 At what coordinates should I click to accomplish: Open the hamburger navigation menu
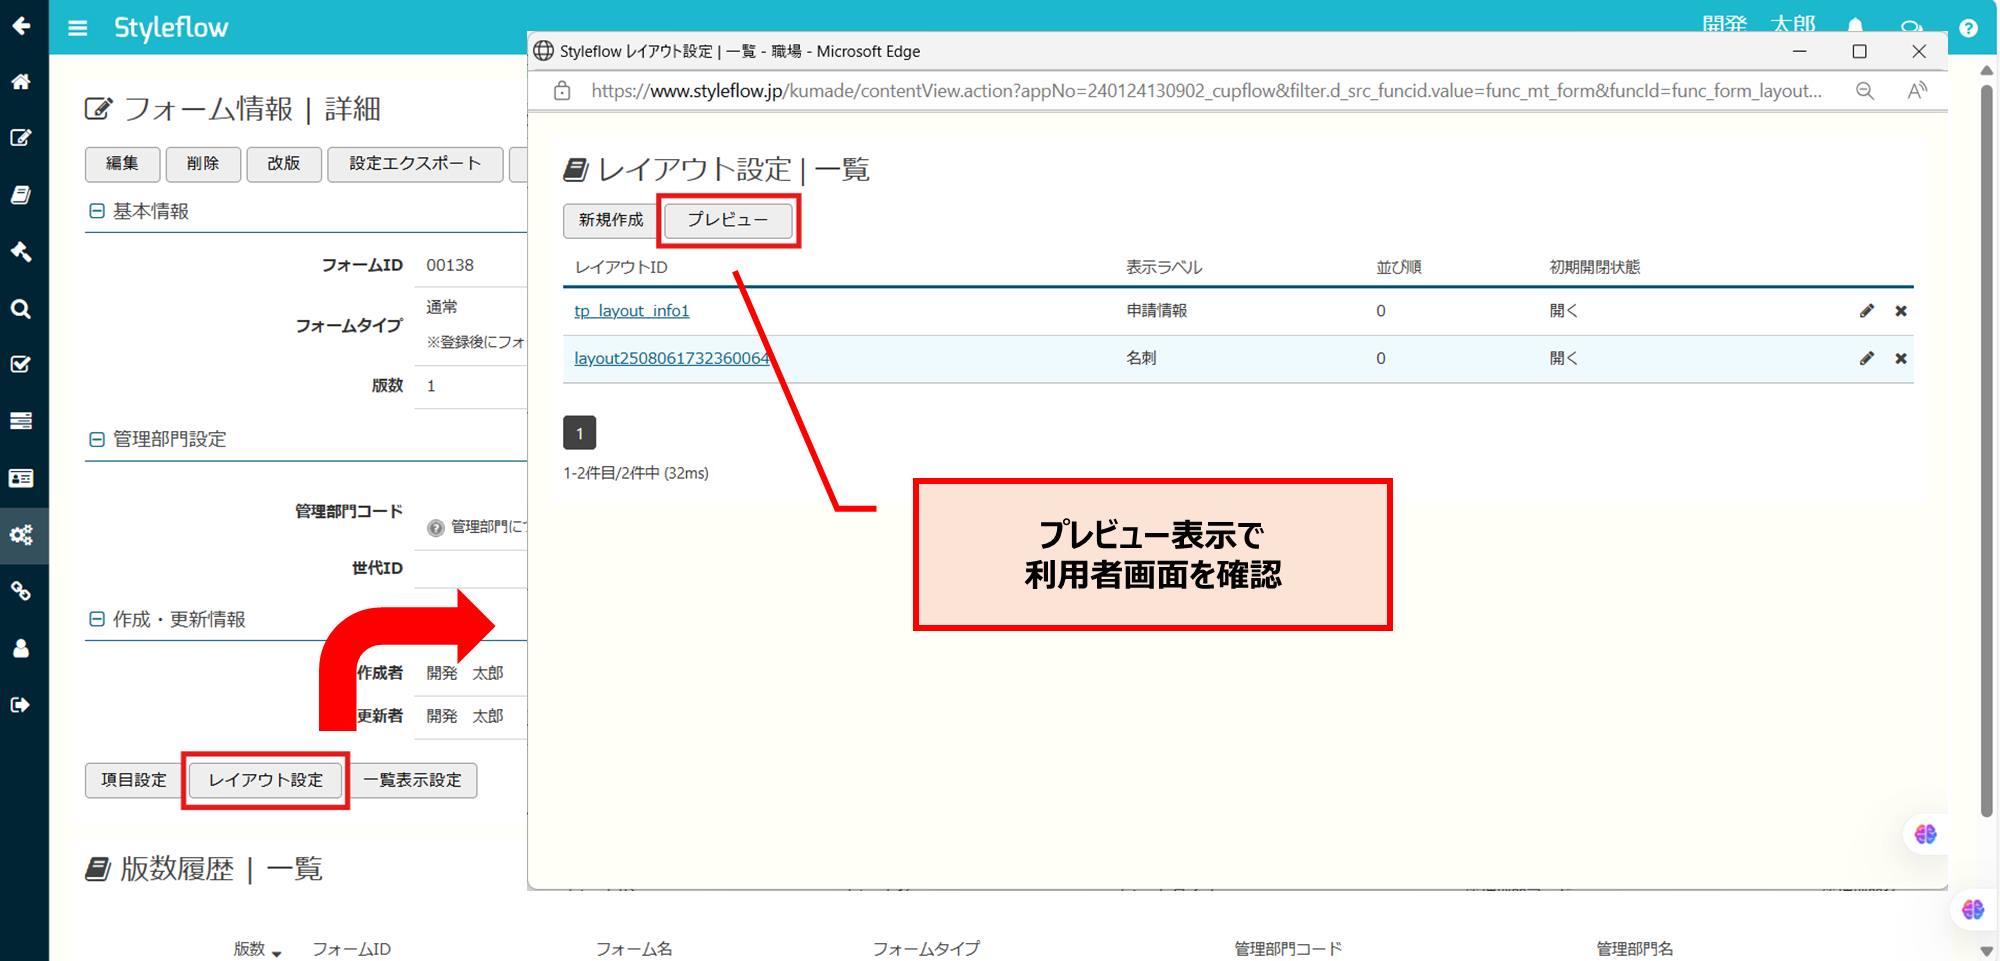[x=77, y=28]
